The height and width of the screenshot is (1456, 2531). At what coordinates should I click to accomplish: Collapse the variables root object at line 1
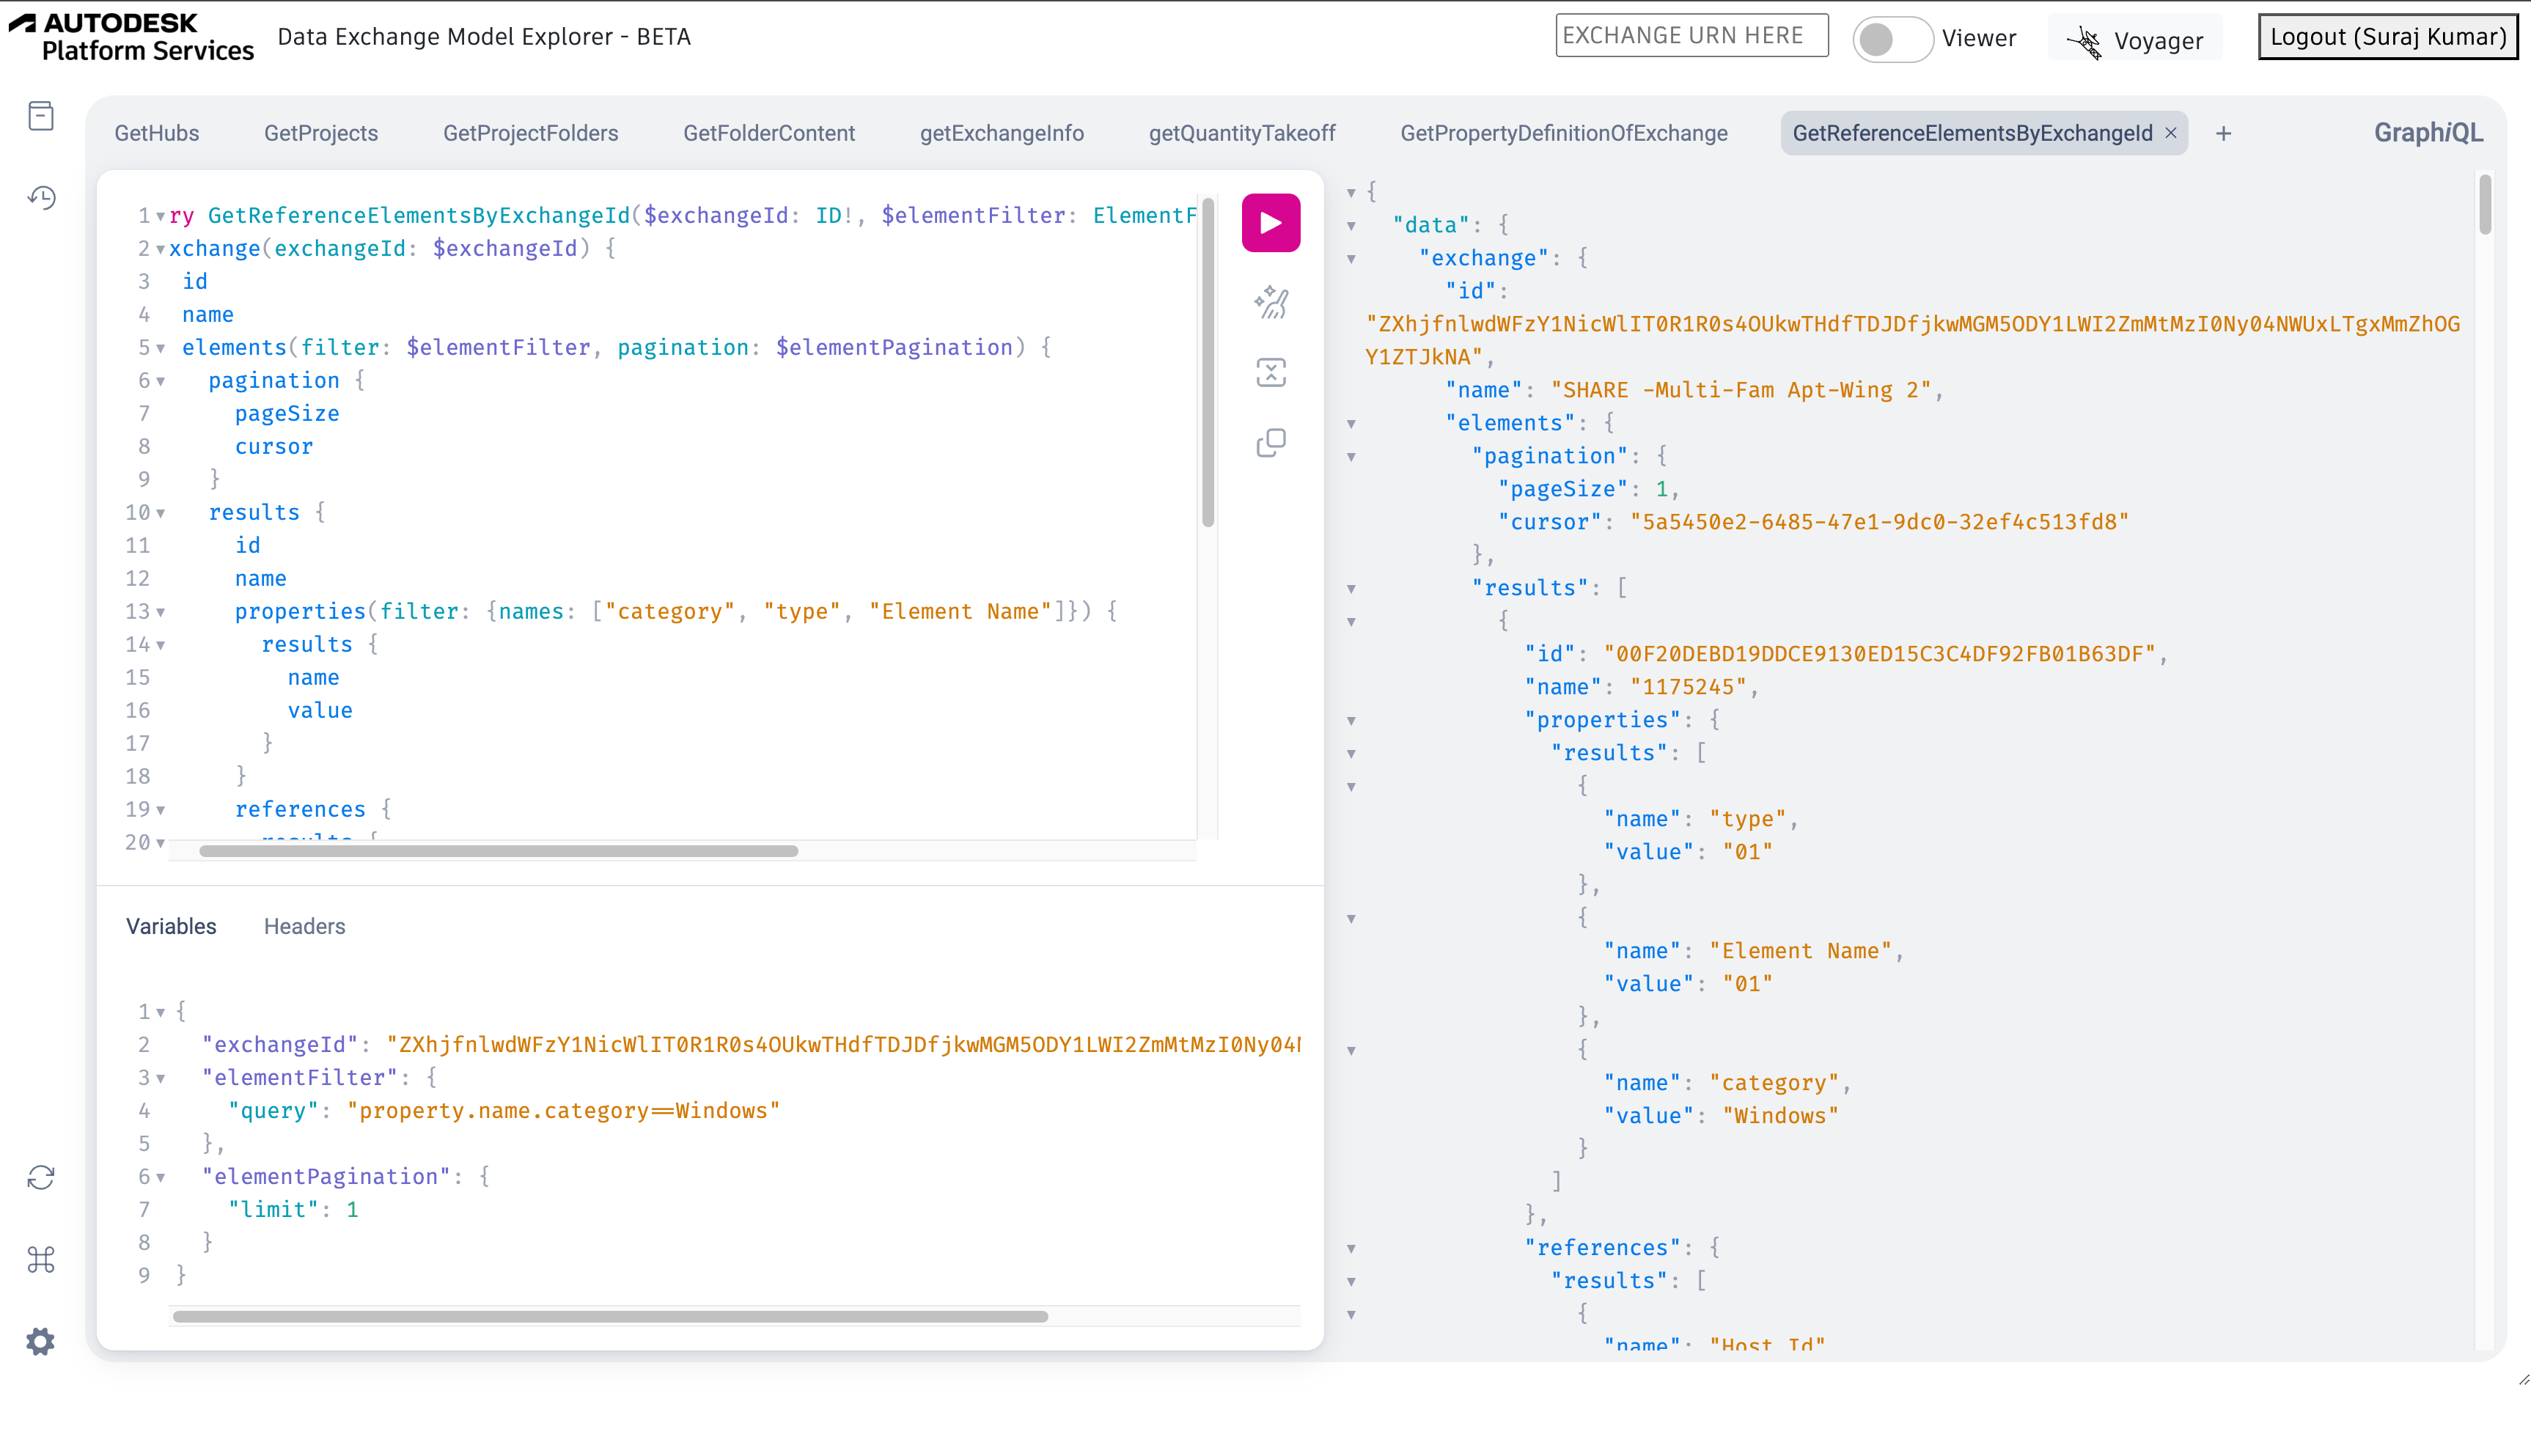(x=160, y=1012)
